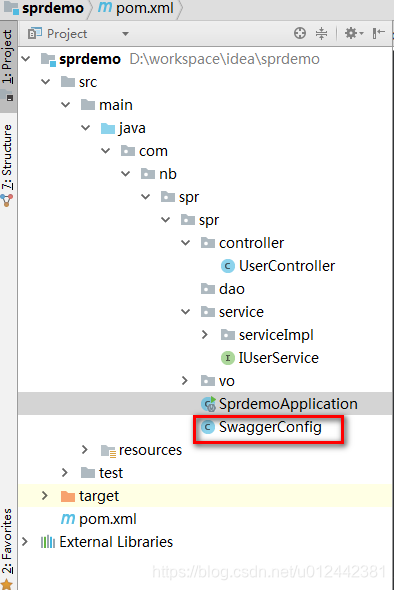Expand the resources folder chevron

(85, 449)
